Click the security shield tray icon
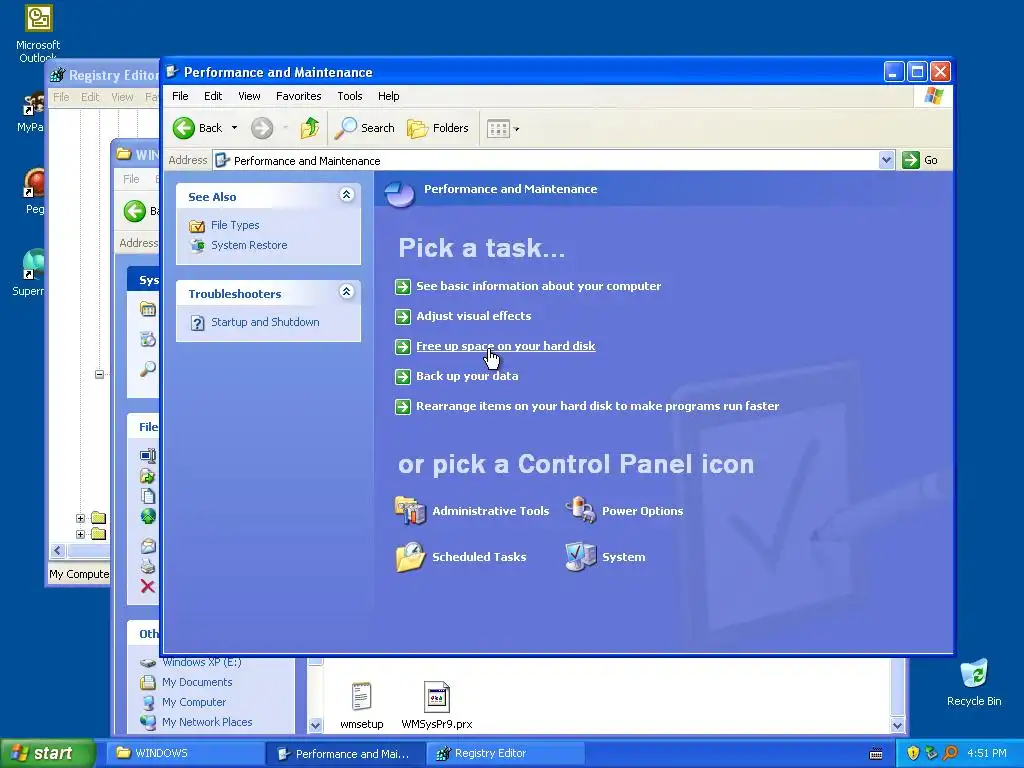 click(913, 753)
